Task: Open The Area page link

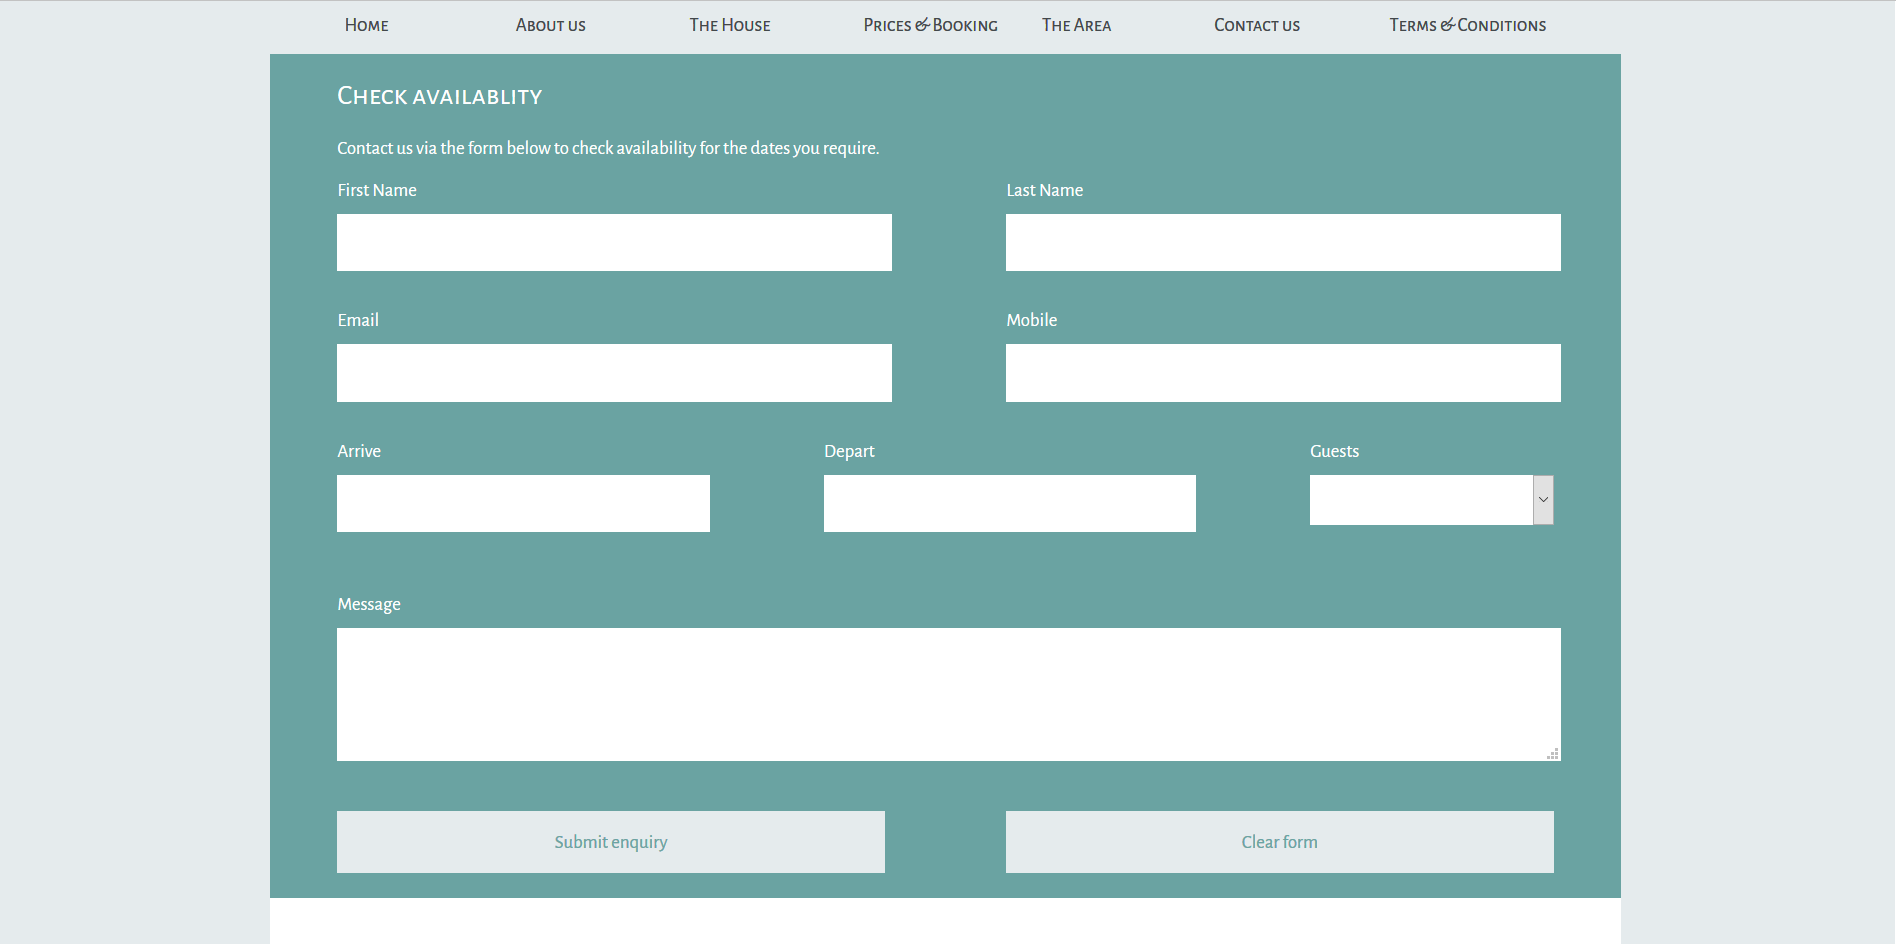Action: click(1076, 25)
